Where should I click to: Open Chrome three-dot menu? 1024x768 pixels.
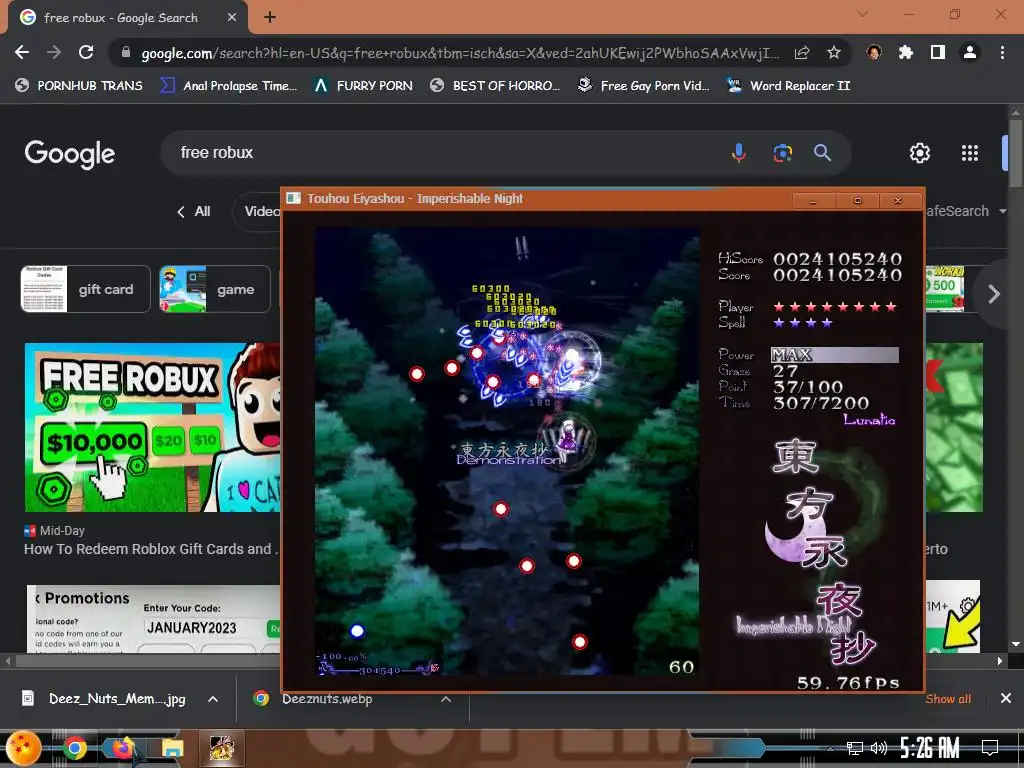1002,52
